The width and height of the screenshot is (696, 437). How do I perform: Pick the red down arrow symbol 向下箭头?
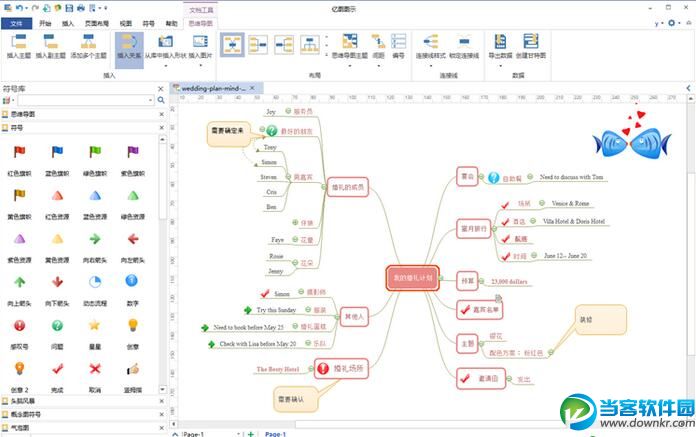57,282
